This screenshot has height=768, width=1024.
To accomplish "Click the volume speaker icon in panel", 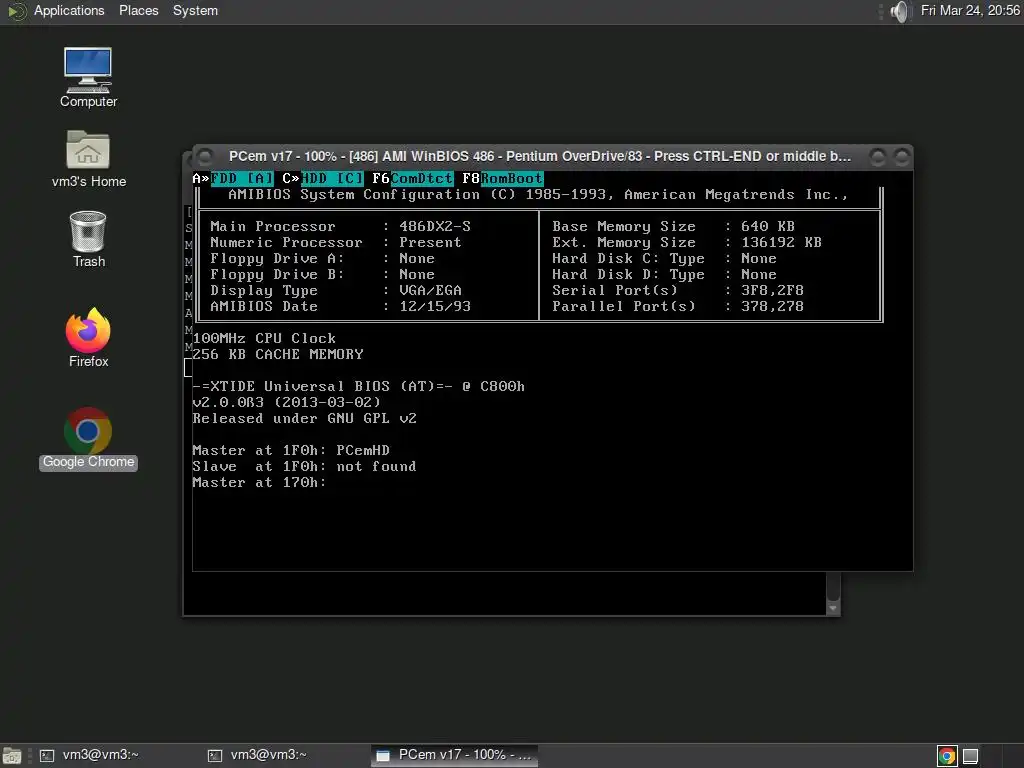I will [x=899, y=11].
